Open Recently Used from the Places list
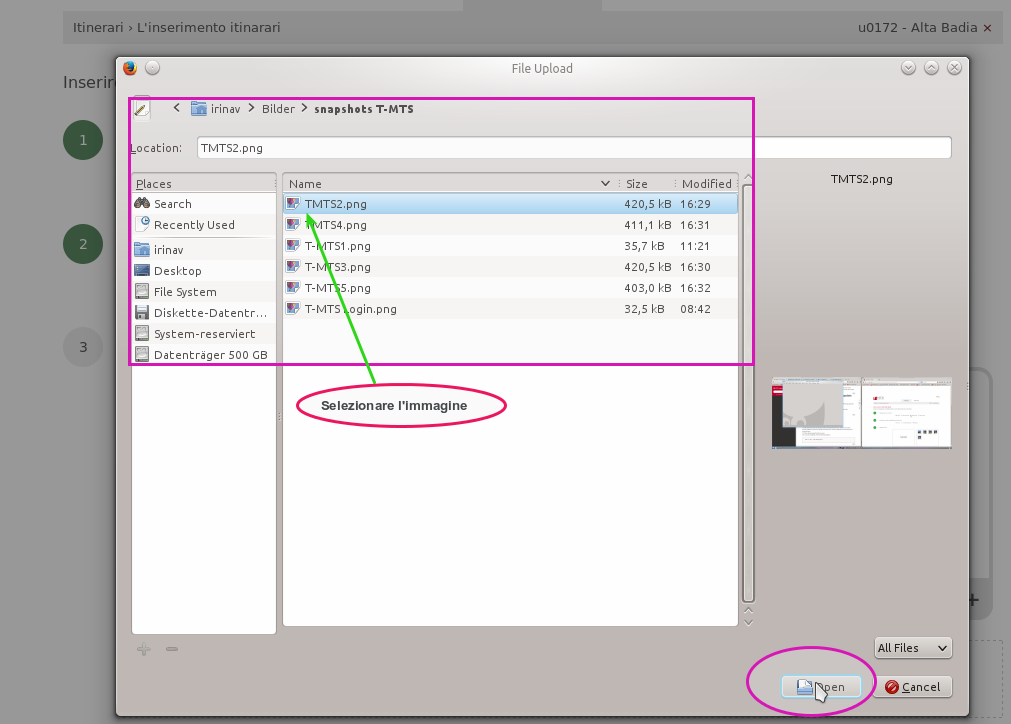This screenshot has height=724, width=1011. click(x=194, y=225)
